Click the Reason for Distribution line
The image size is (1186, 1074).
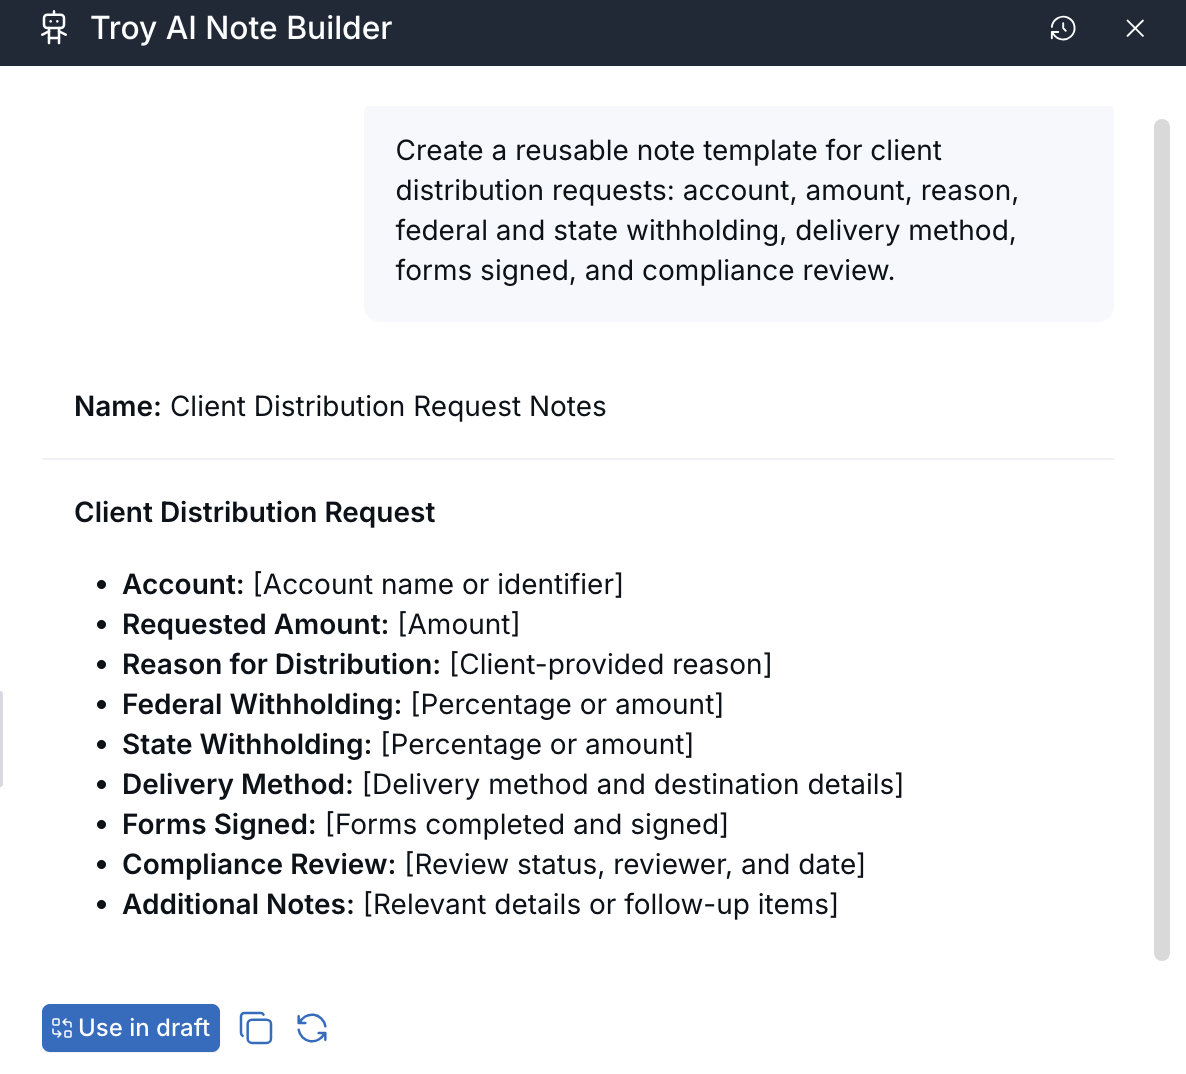point(447,665)
